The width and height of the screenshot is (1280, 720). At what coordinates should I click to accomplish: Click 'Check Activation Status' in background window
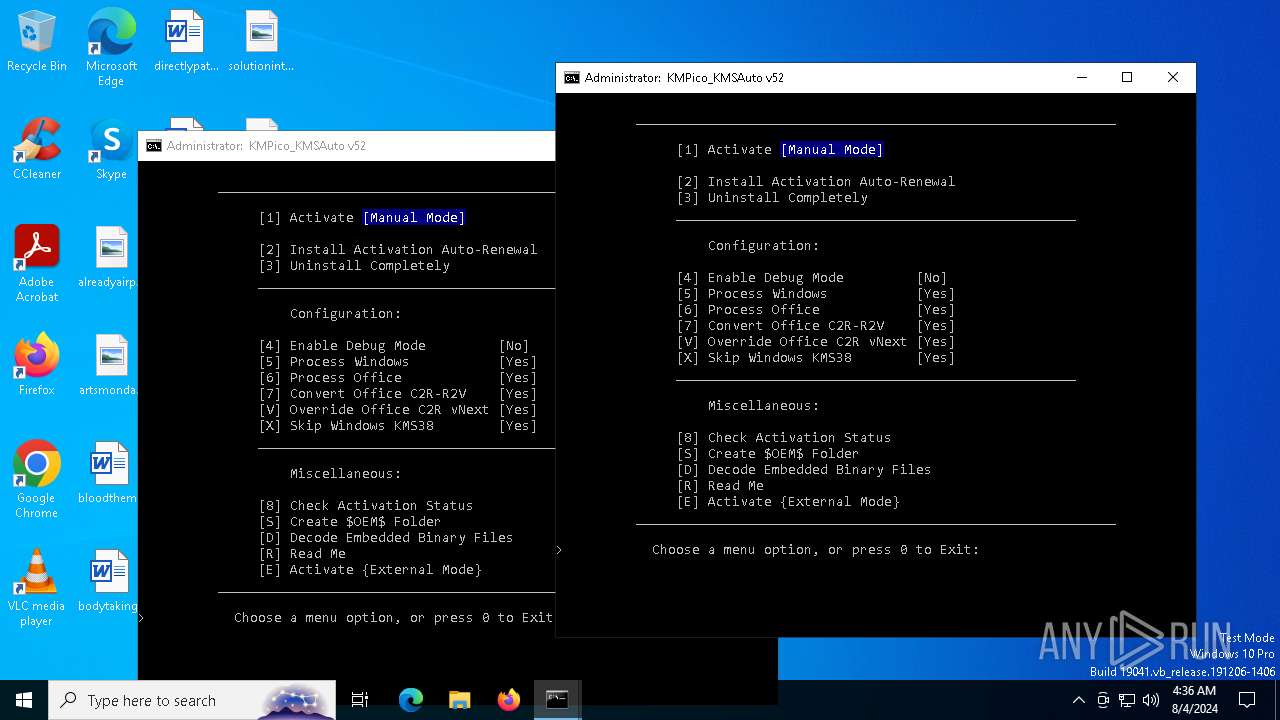tap(382, 506)
